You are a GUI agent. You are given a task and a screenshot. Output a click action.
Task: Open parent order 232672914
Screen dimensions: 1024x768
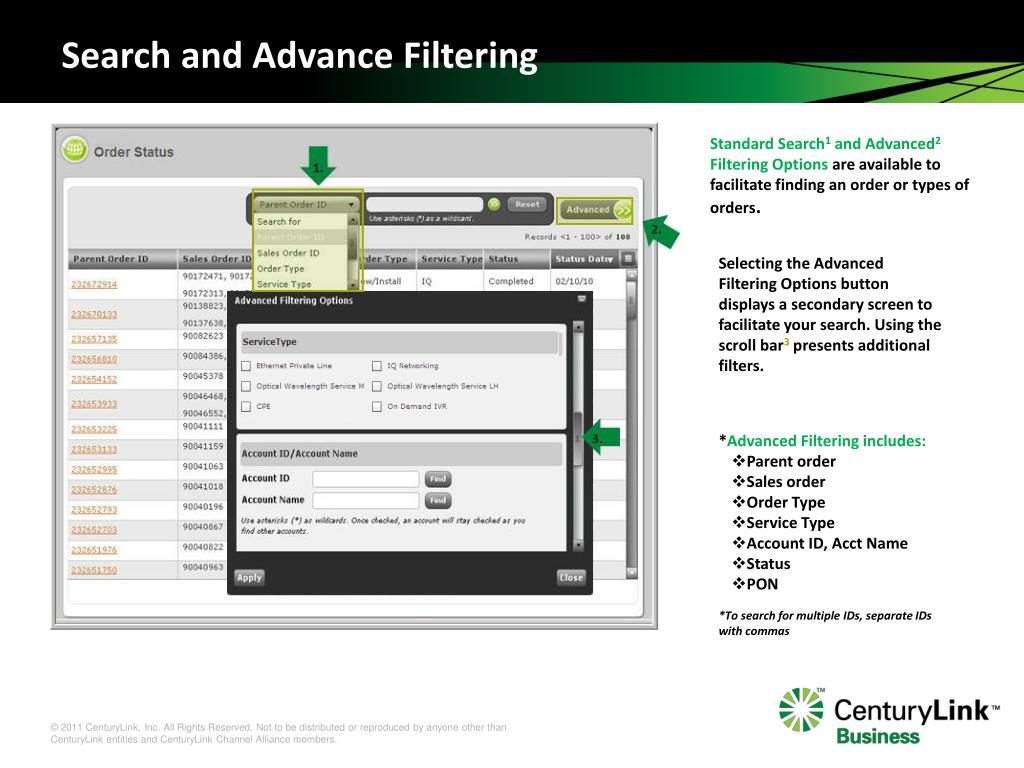(94, 284)
